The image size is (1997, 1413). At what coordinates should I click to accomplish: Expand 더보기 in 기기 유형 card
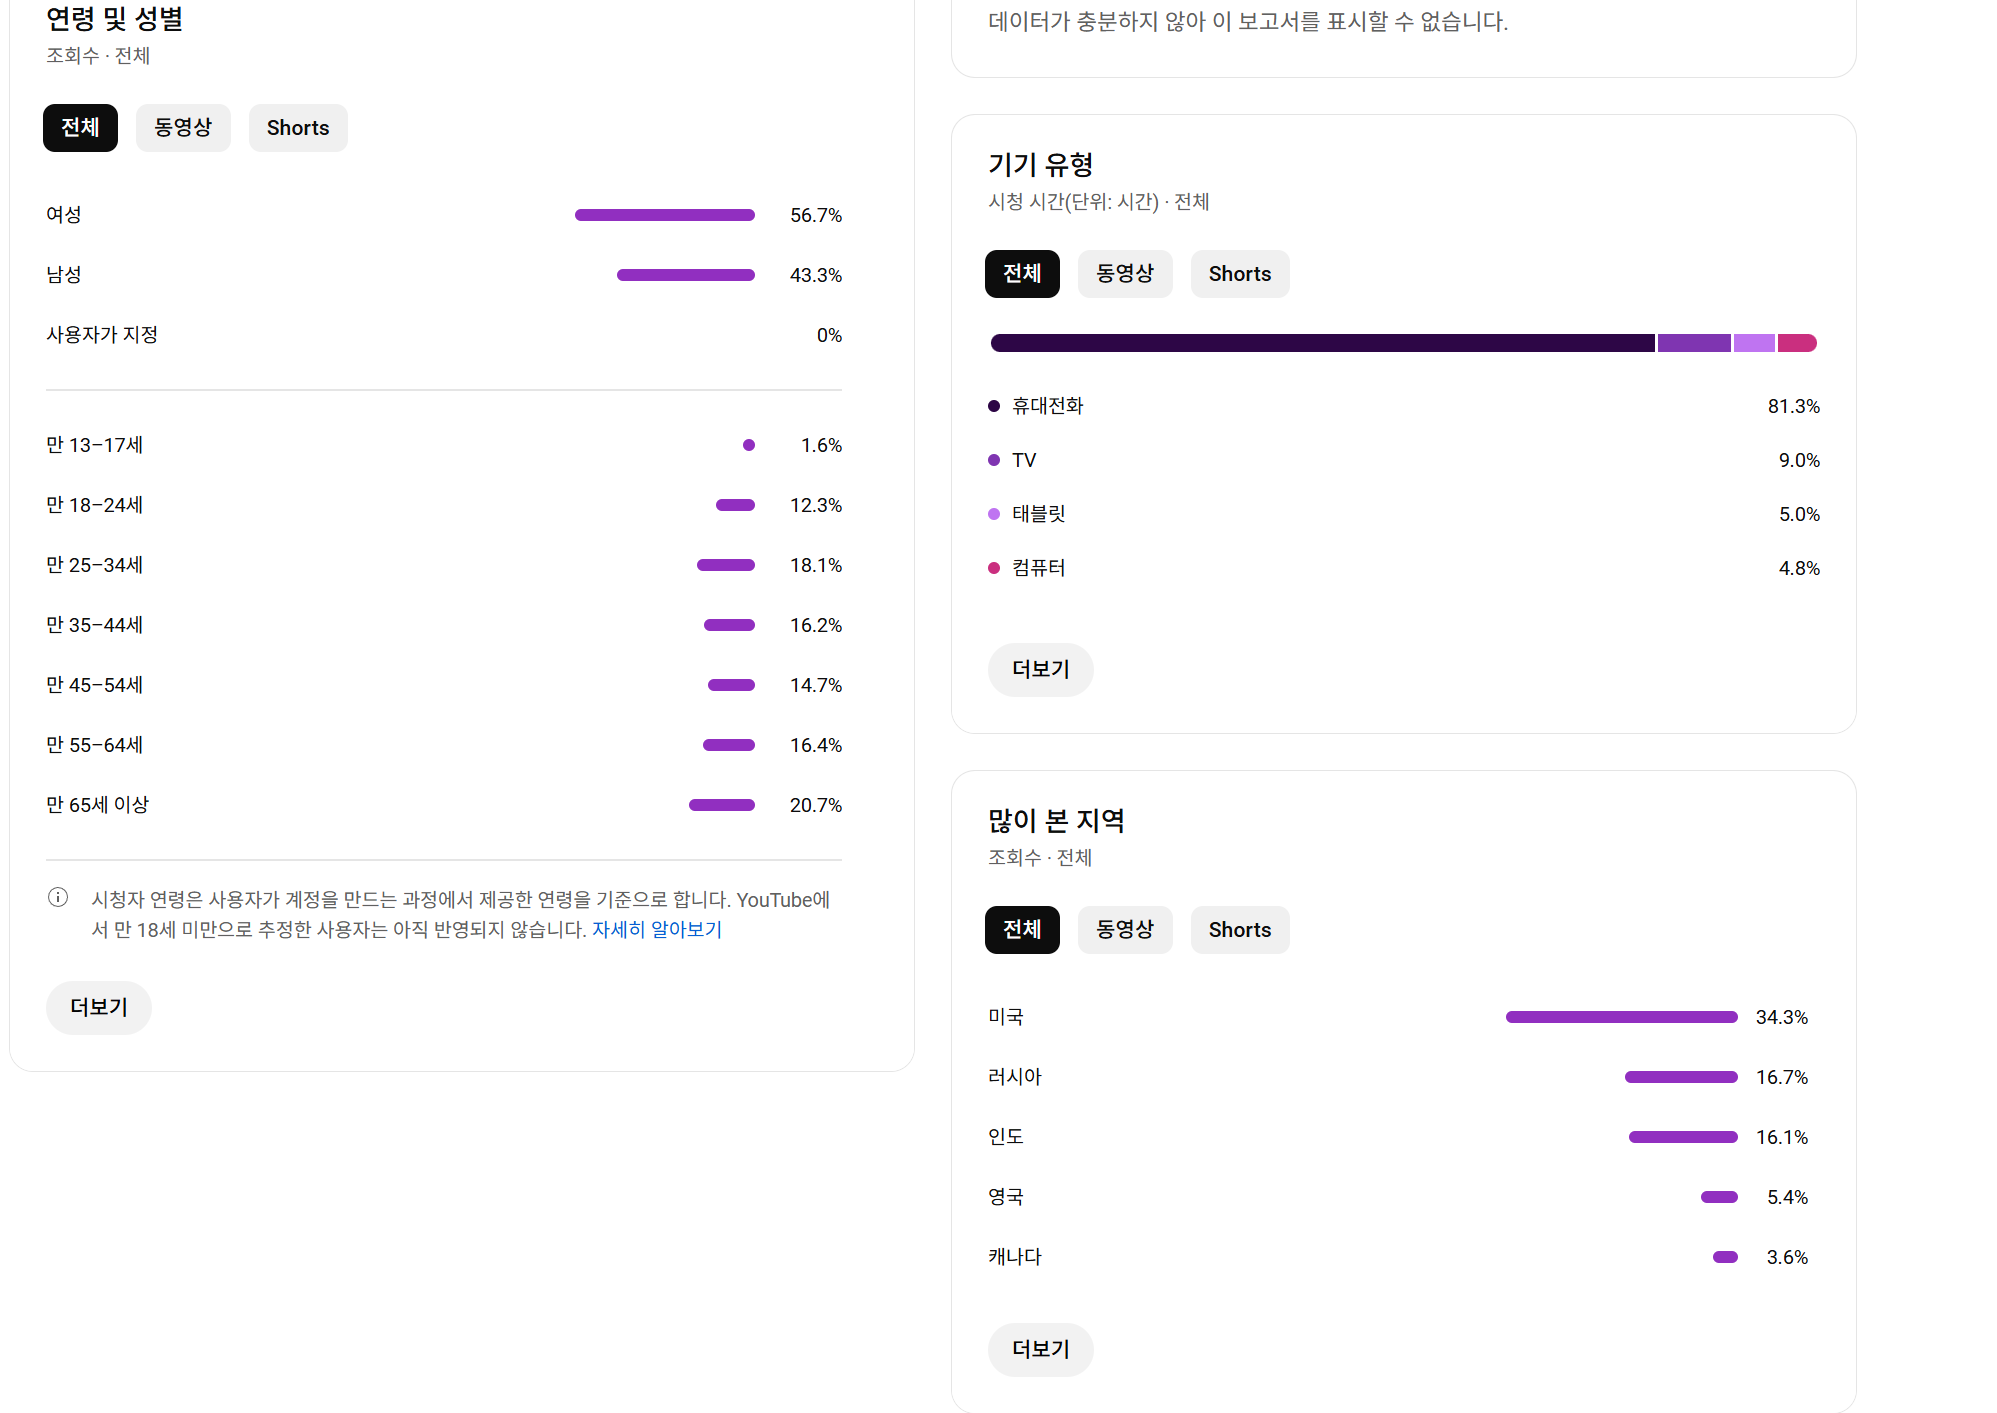click(x=1041, y=669)
